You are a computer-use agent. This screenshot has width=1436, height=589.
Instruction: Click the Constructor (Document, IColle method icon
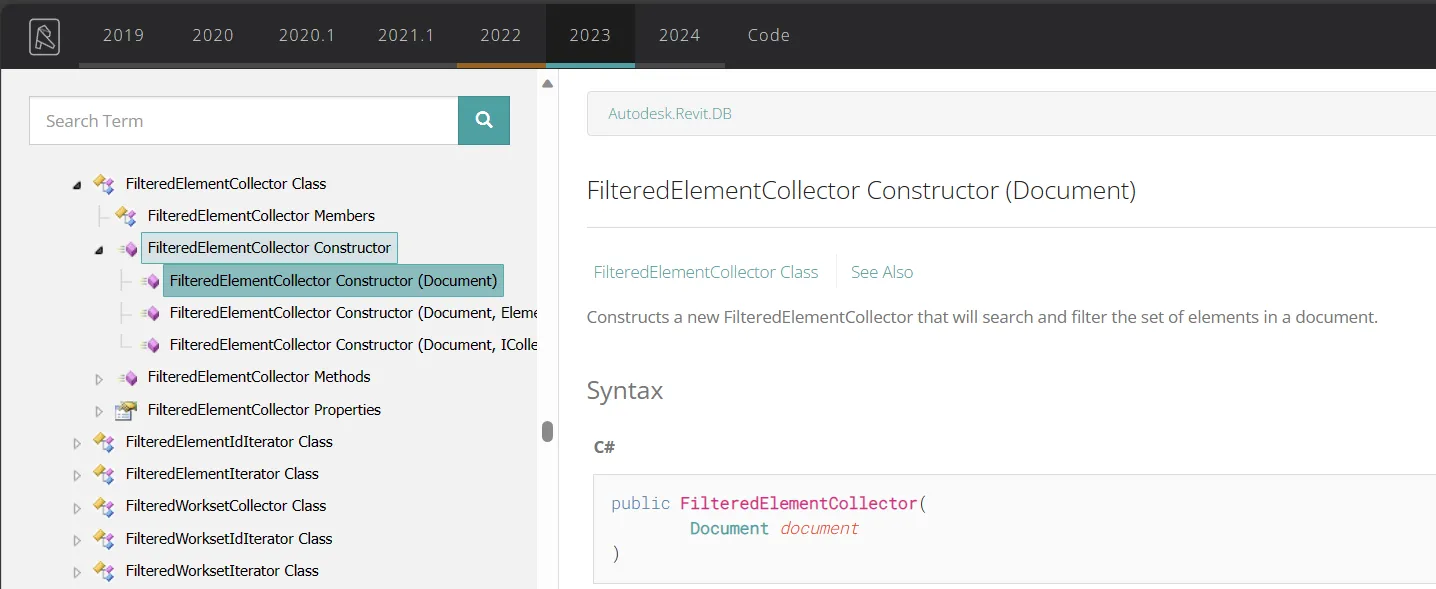click(x=150, y=345)
